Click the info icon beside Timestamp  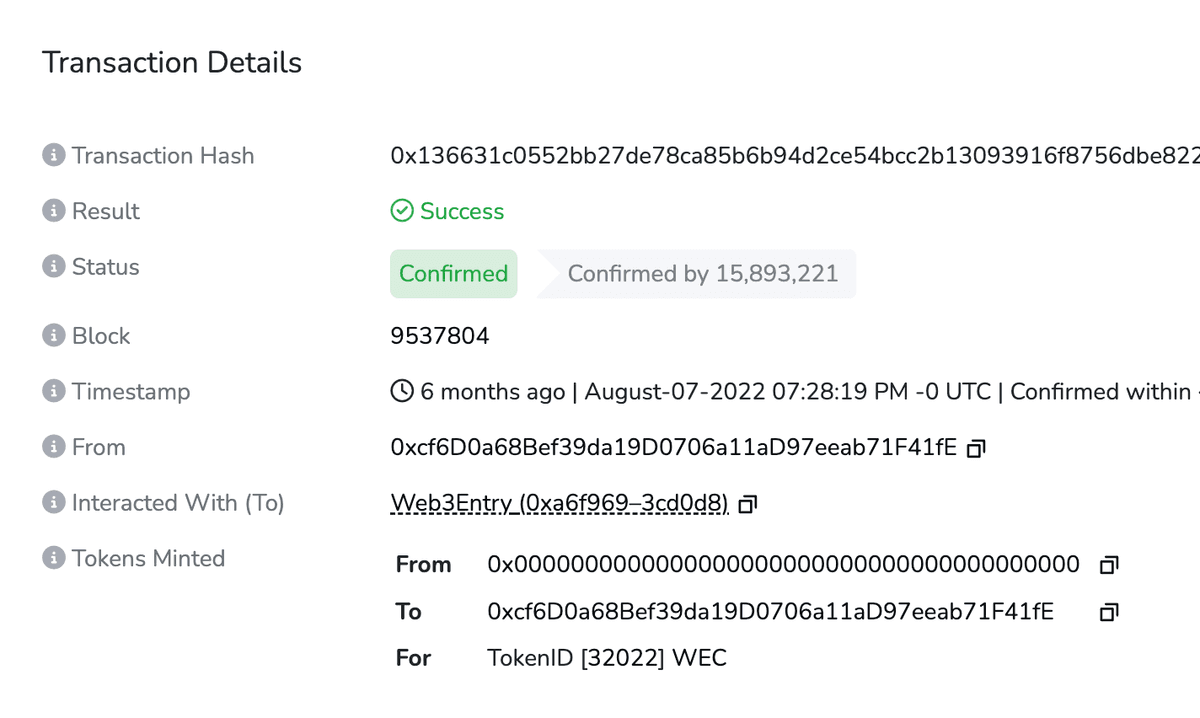tap(52, 392)
